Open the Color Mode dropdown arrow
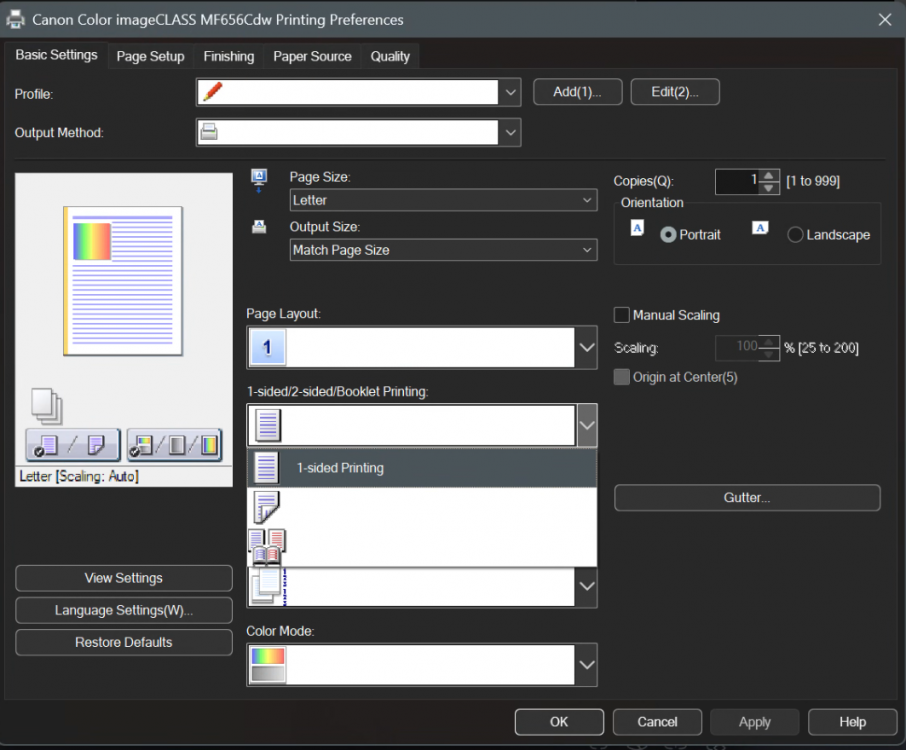906x750 pixels. coord(587,665)
